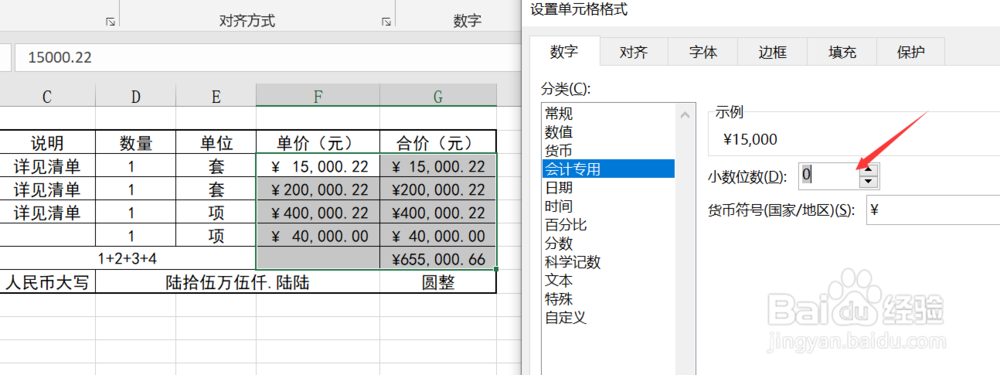Select 自定义 category
Viewport: 1000px width, 375px height.
tap(608, 317)
